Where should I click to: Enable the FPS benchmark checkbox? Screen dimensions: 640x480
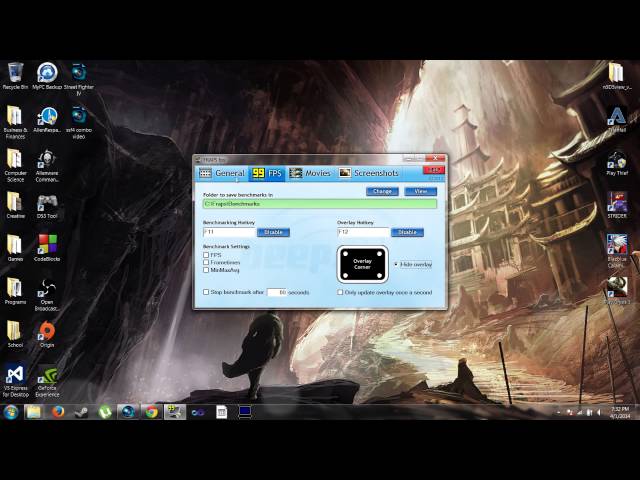coord(206,255)
